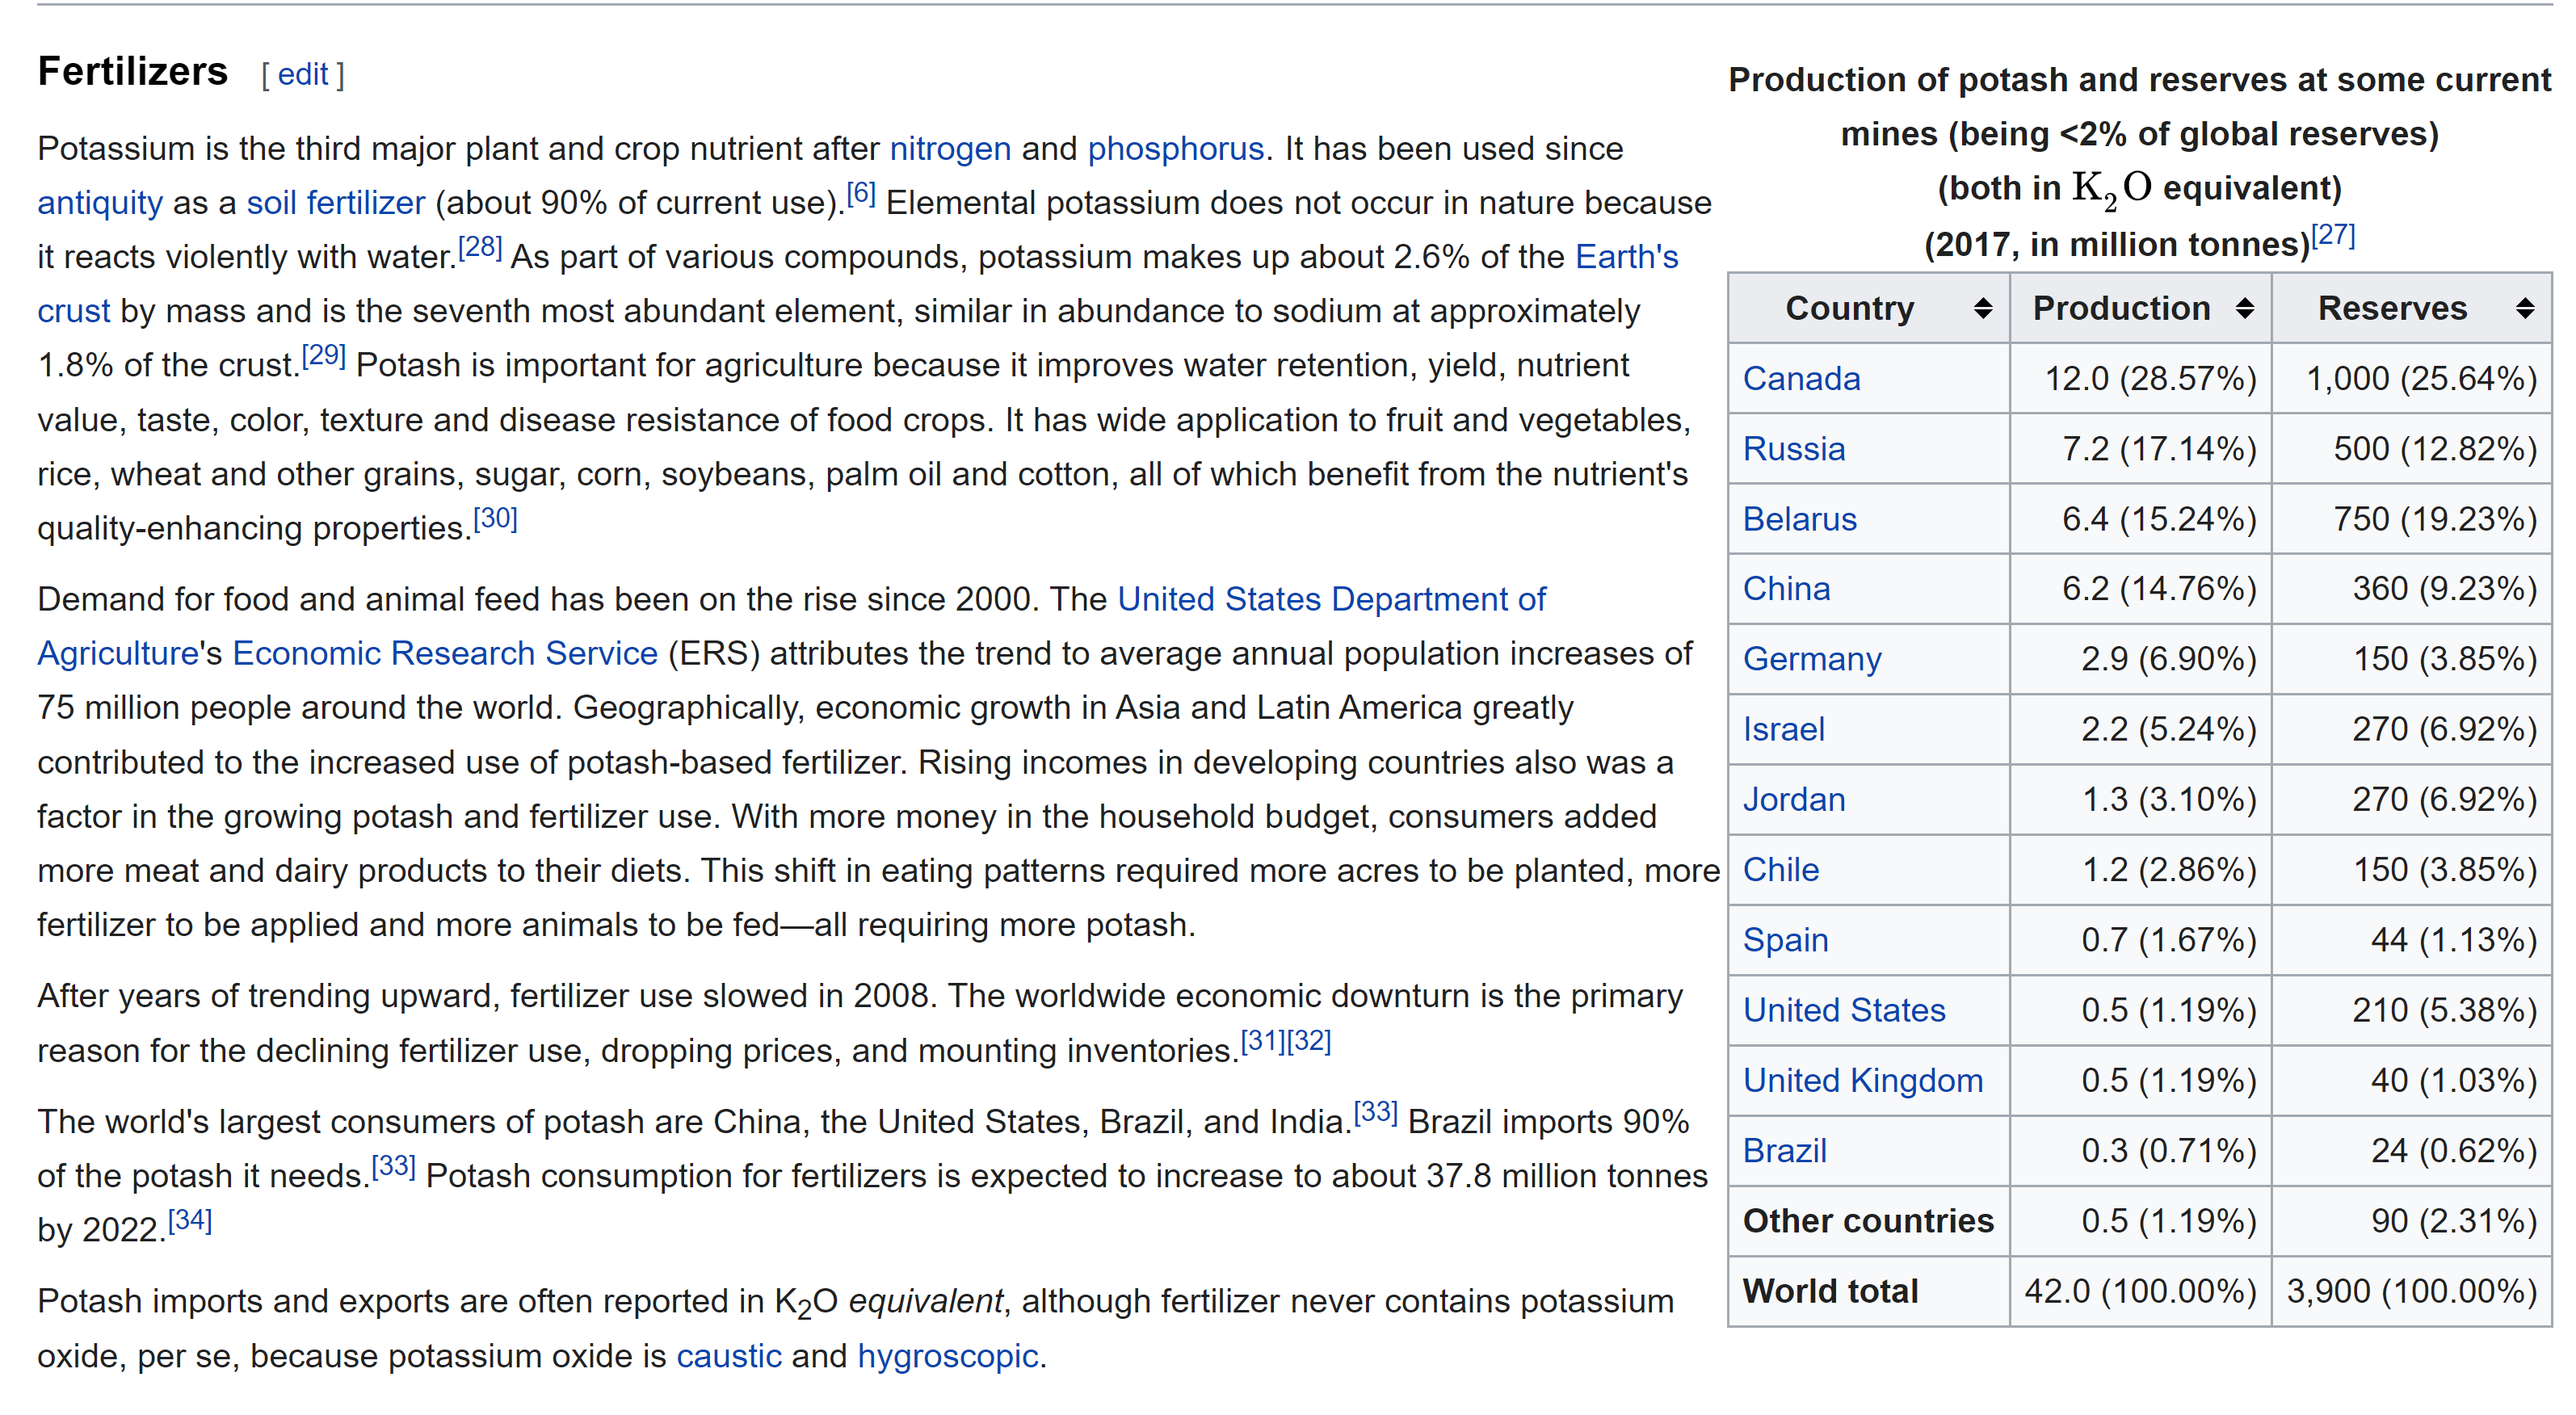Jump to citation 31
The image size is (2576, 1415).
click(1263, 1041)
